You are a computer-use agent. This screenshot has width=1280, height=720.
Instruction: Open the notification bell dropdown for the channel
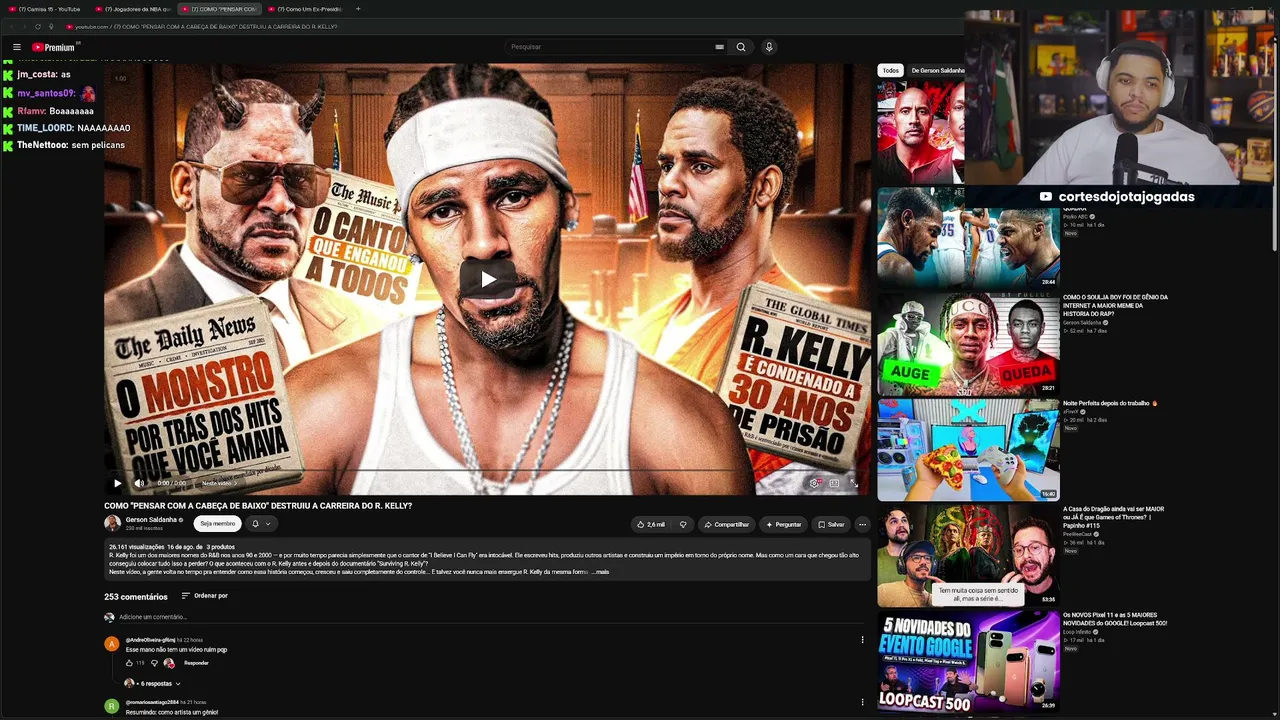click(x=261, y=524)
